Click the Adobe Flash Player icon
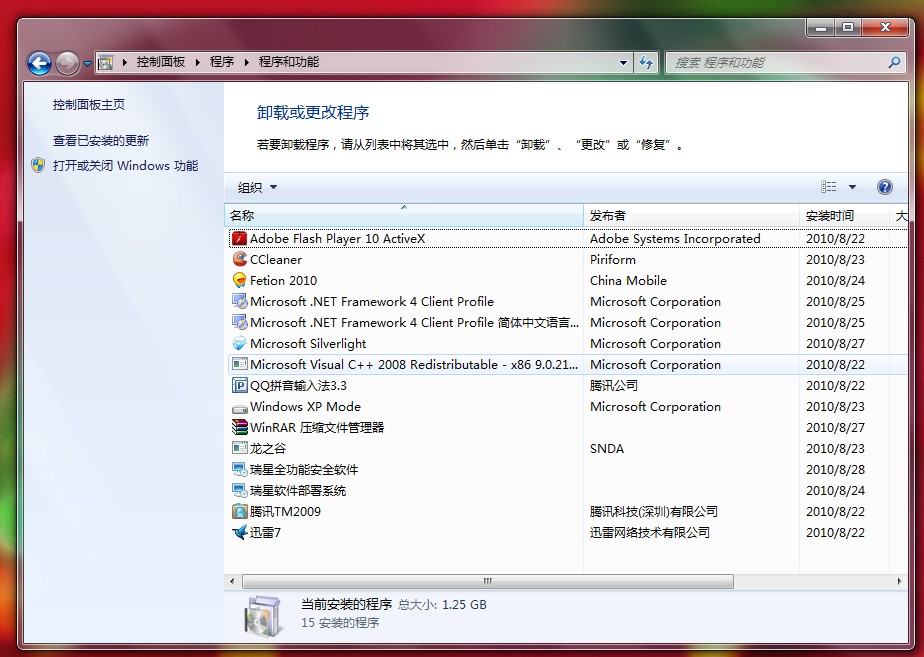924x657 pixels. (239, 239)
